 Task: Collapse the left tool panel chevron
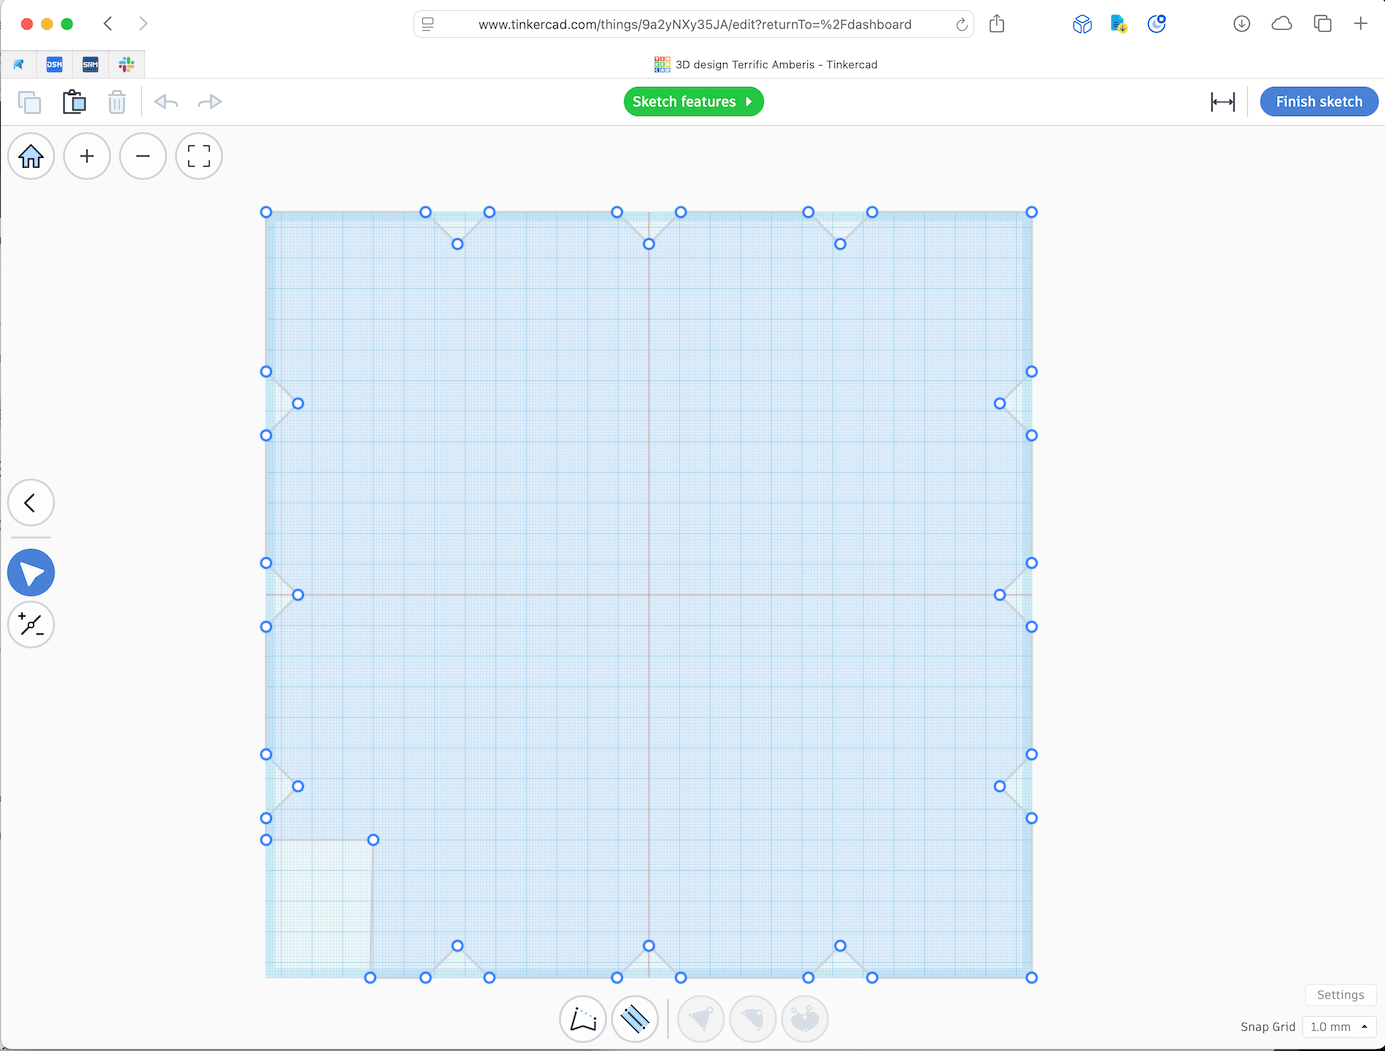31,503
